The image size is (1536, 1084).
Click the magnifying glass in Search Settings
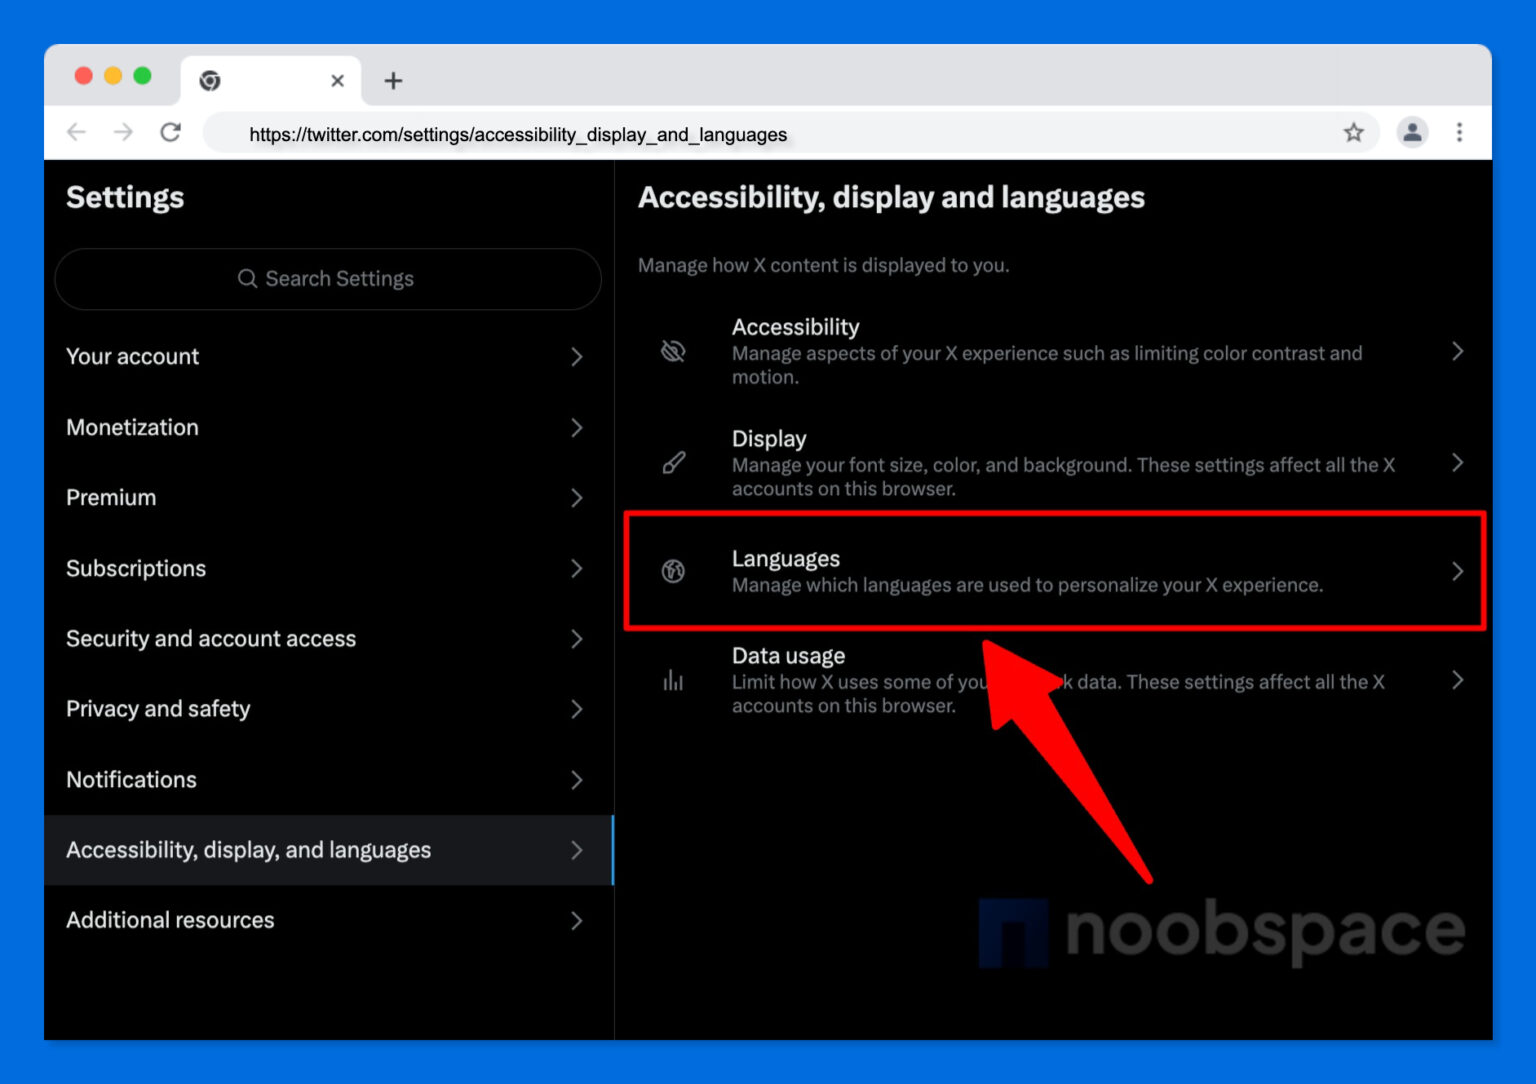(x=247, y=279)
